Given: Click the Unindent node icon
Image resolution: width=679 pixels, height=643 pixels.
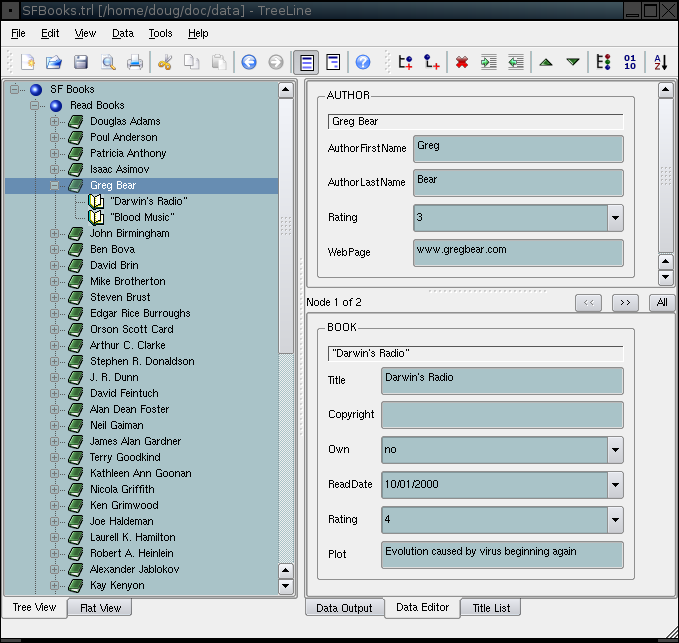Looking at the screenshot, I should point(516,62).
